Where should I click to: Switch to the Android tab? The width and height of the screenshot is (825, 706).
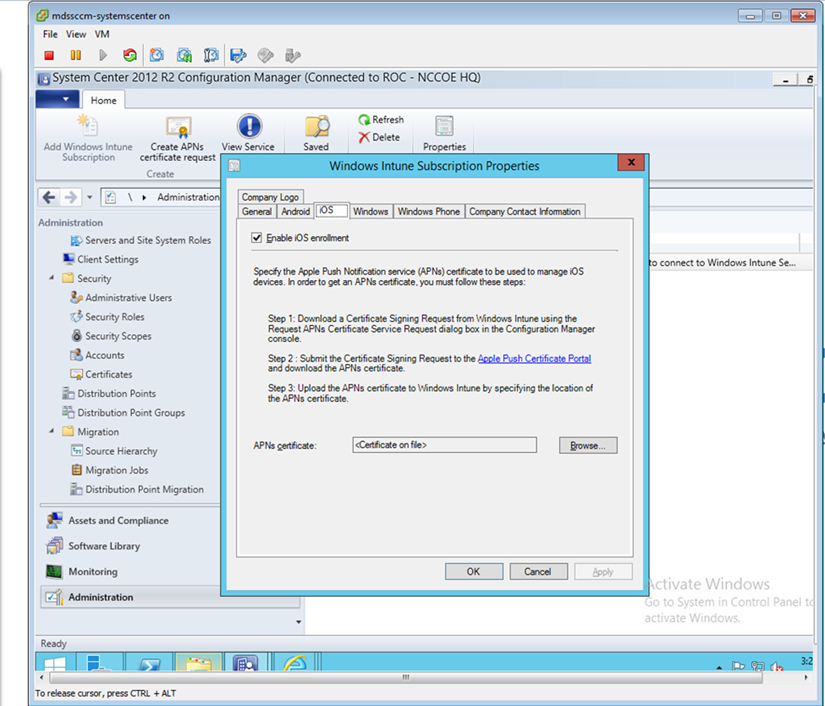[x=296, y=211]
